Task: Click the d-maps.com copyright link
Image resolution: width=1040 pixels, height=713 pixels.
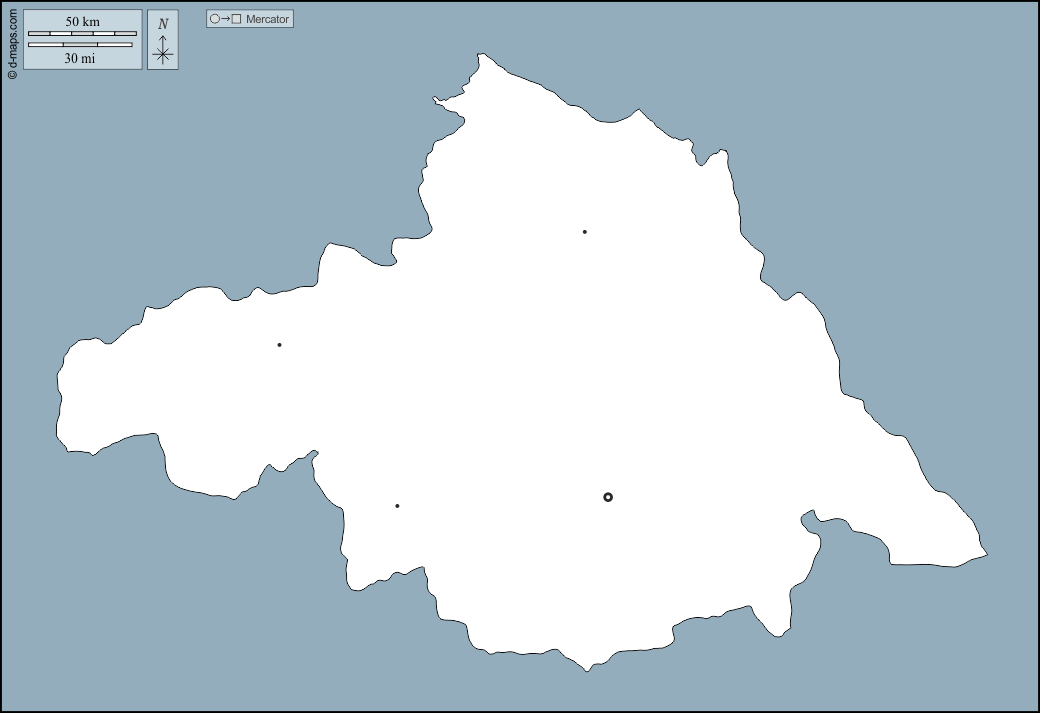Action: point(12,41)
